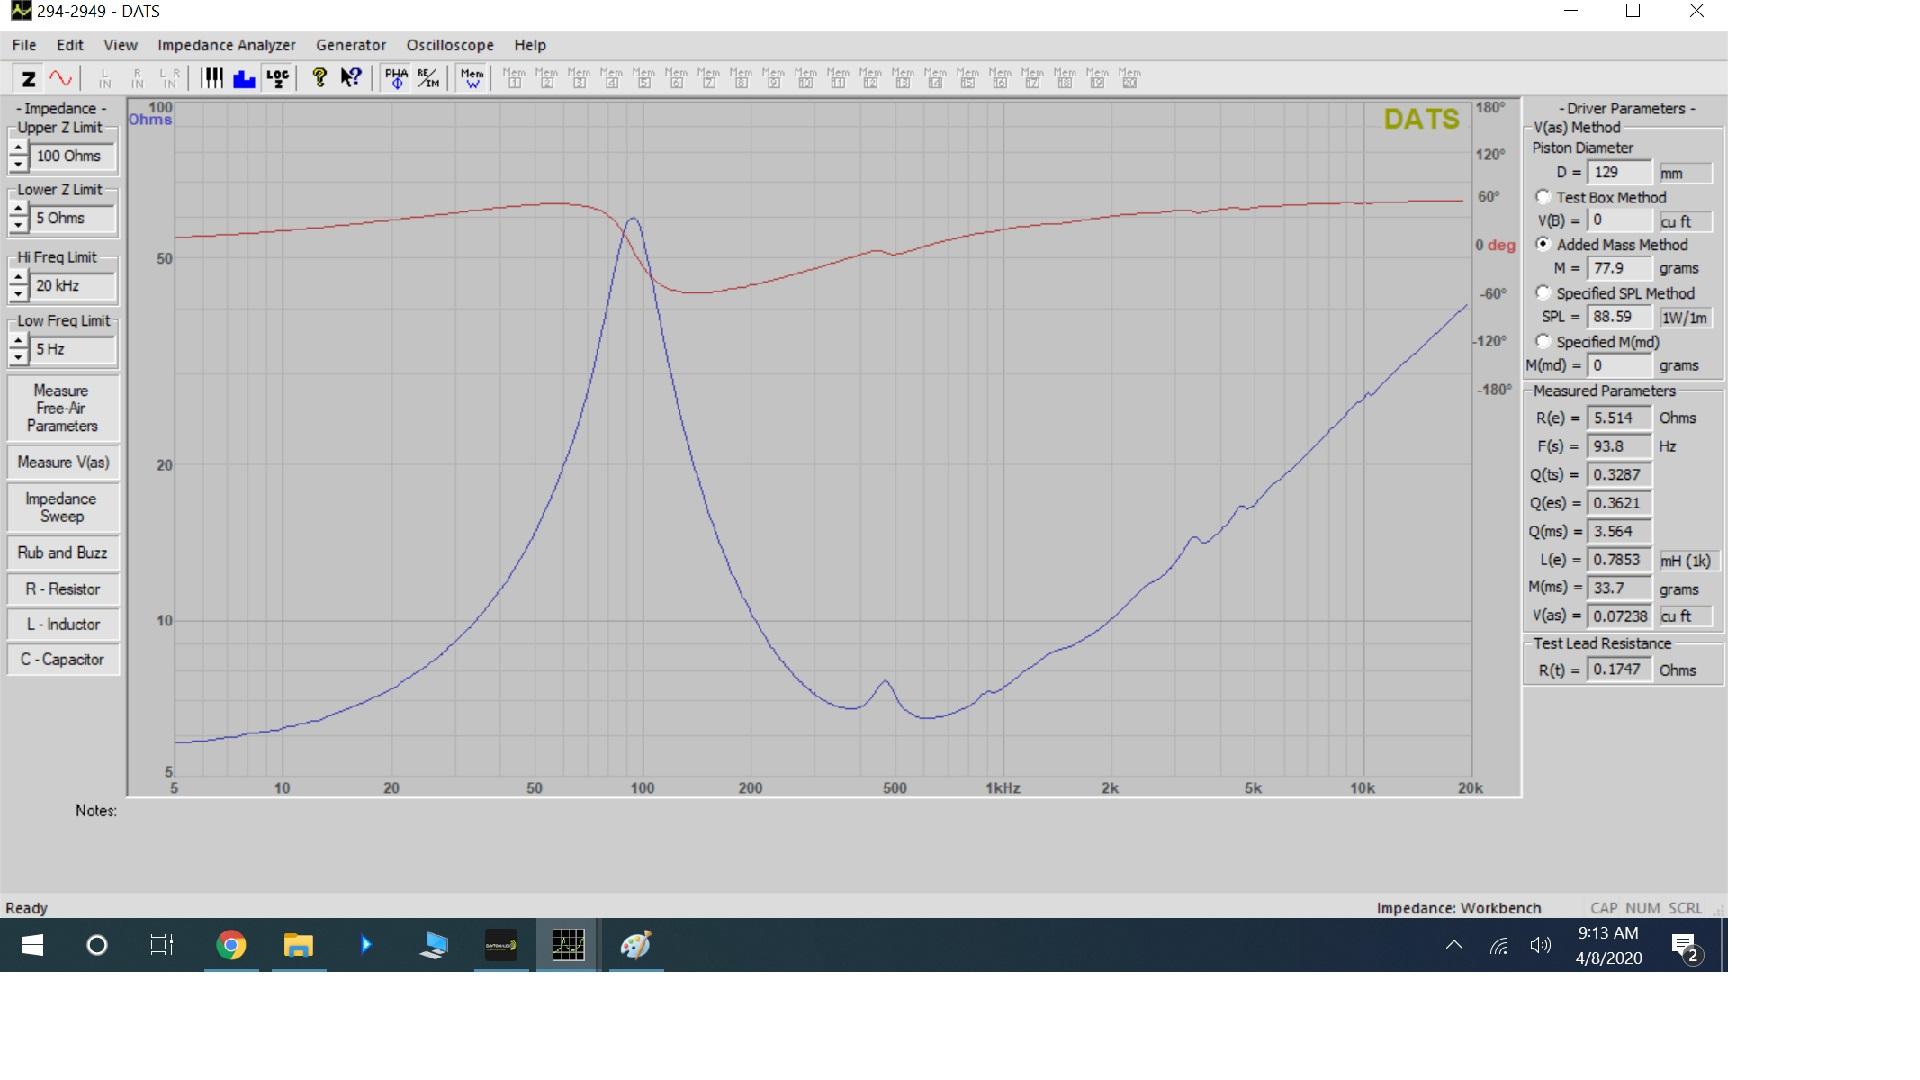Screen dimensions: 1920x1080
Task: Open the Oscilloscope menu
Action: click(x=449, y=45)
